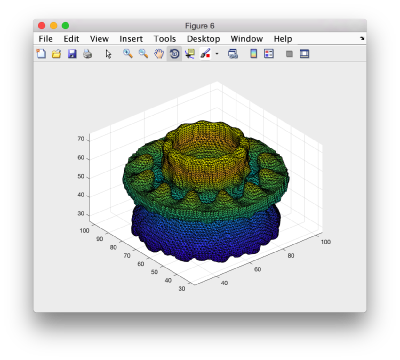Click the yellow top of the 3D surface

pos(204,152)
